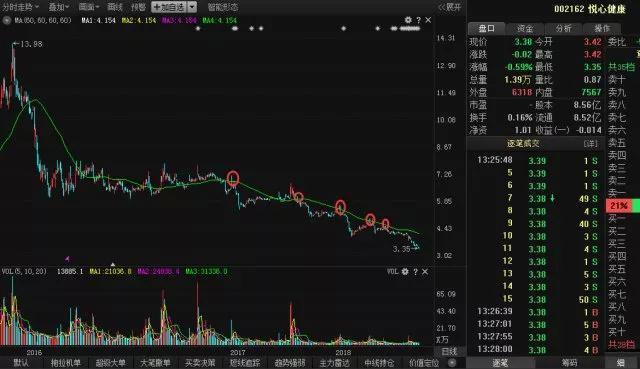The height and width of the screenshot is (369, 640).
Task: Expand the collapsed panel via 展开
Action: (x=449, y=7)
